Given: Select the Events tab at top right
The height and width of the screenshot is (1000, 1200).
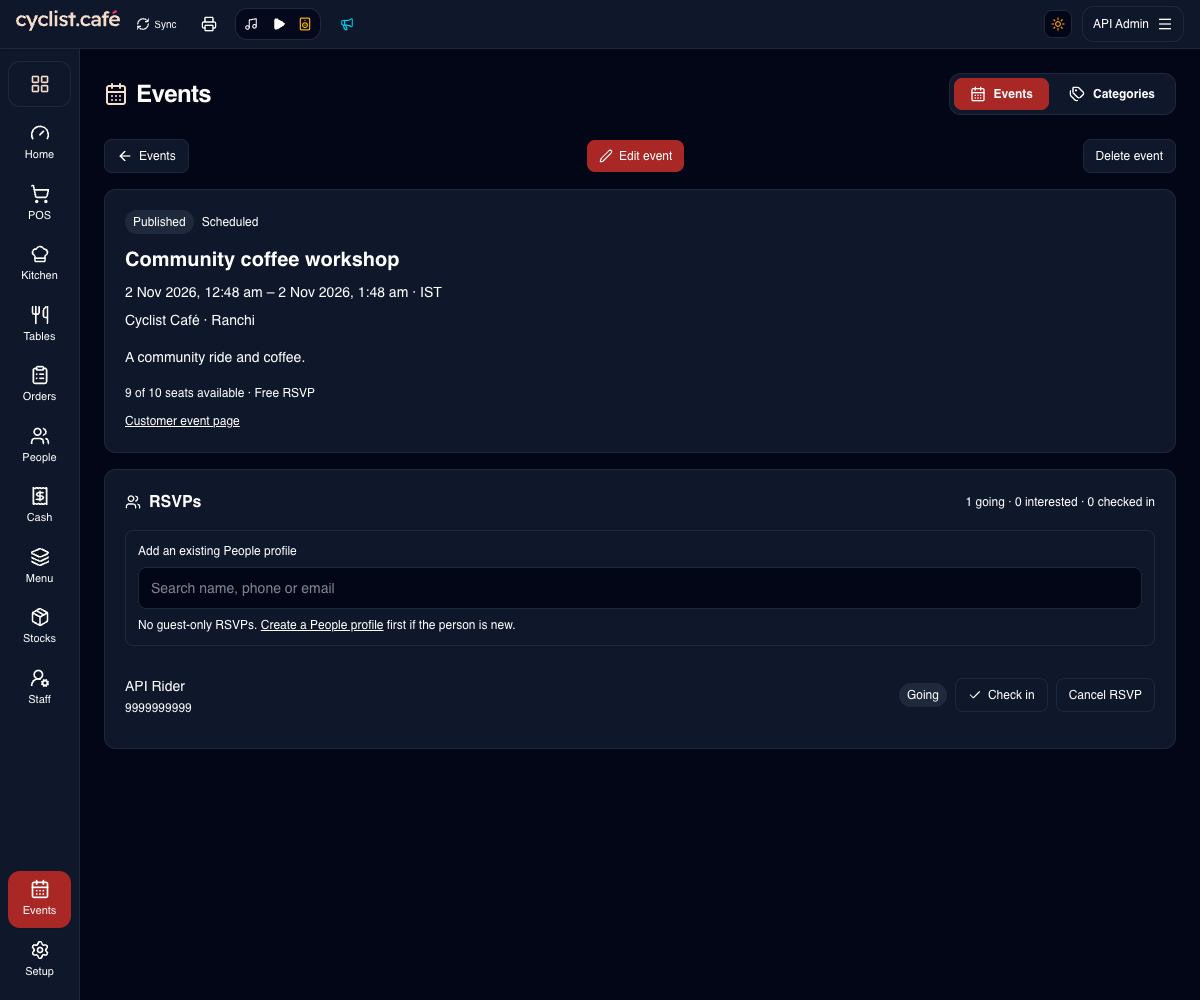Looking at the screenshot, I should point(1001,94).
